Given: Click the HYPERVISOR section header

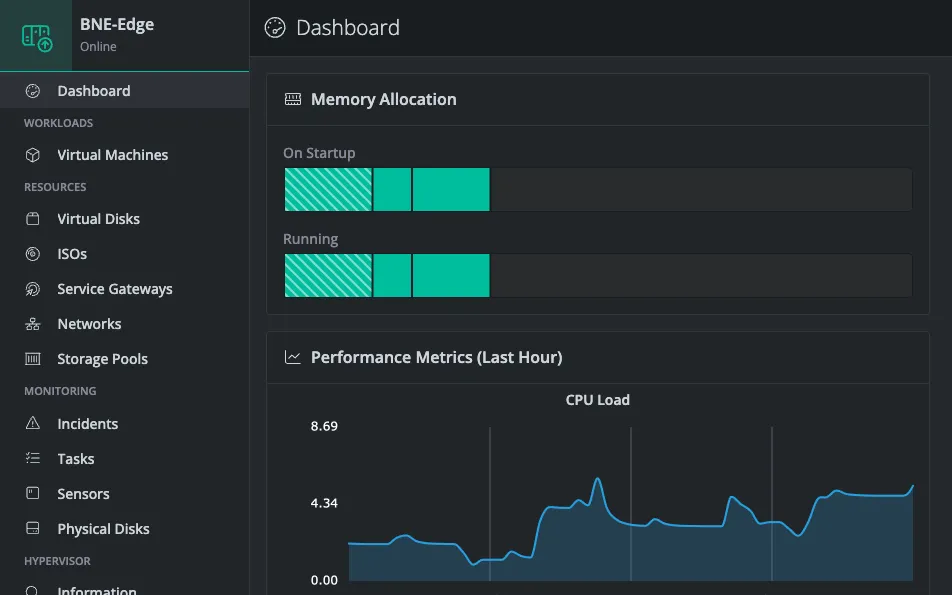Looking at the screenshot, I should pos(57,561).
